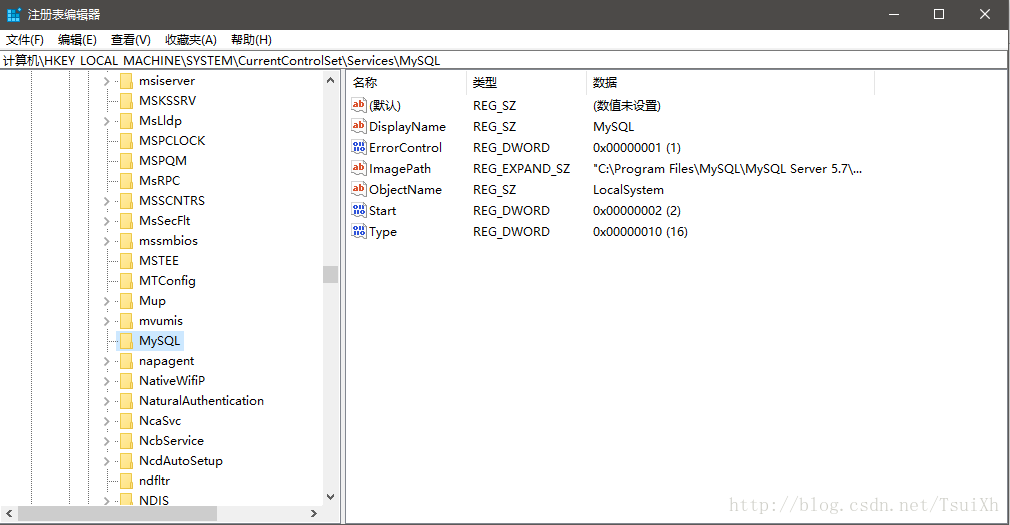1010x525 pixels.
Task: Click the MySQL folder icon
Action: pyautogui.click(x=126, y=341)
